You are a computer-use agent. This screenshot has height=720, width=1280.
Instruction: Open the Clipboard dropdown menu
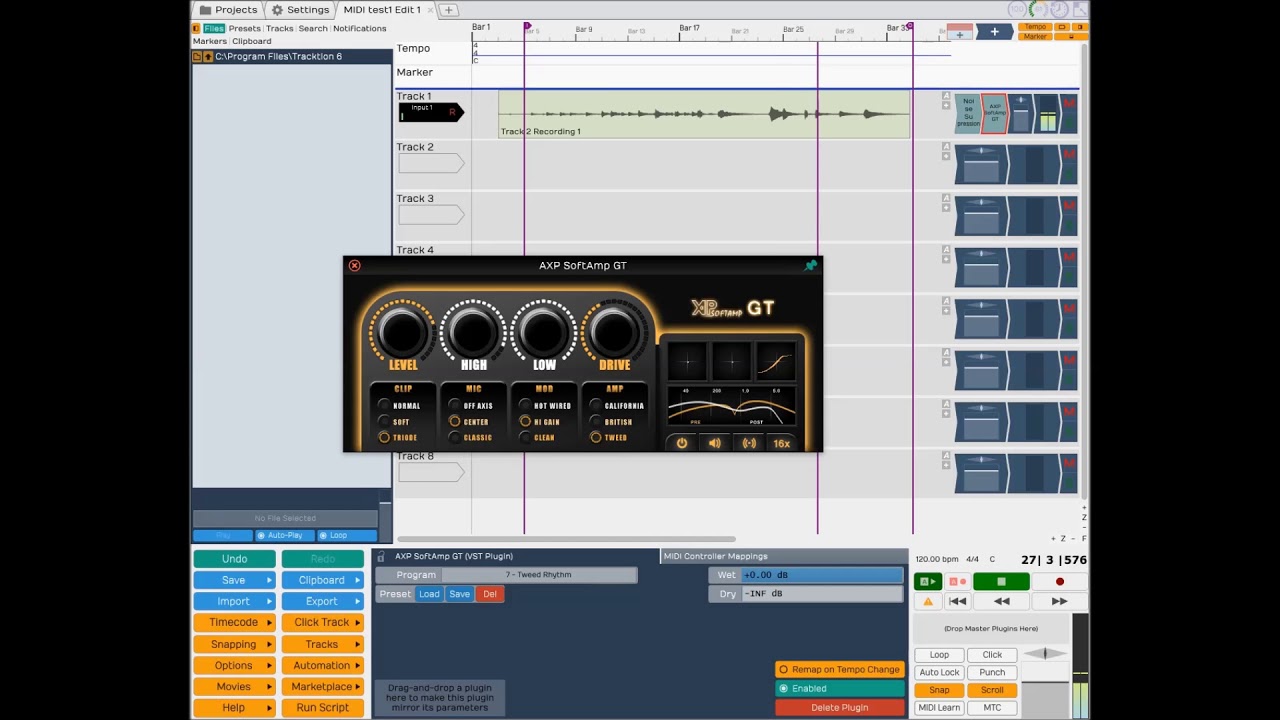[322, 580]
